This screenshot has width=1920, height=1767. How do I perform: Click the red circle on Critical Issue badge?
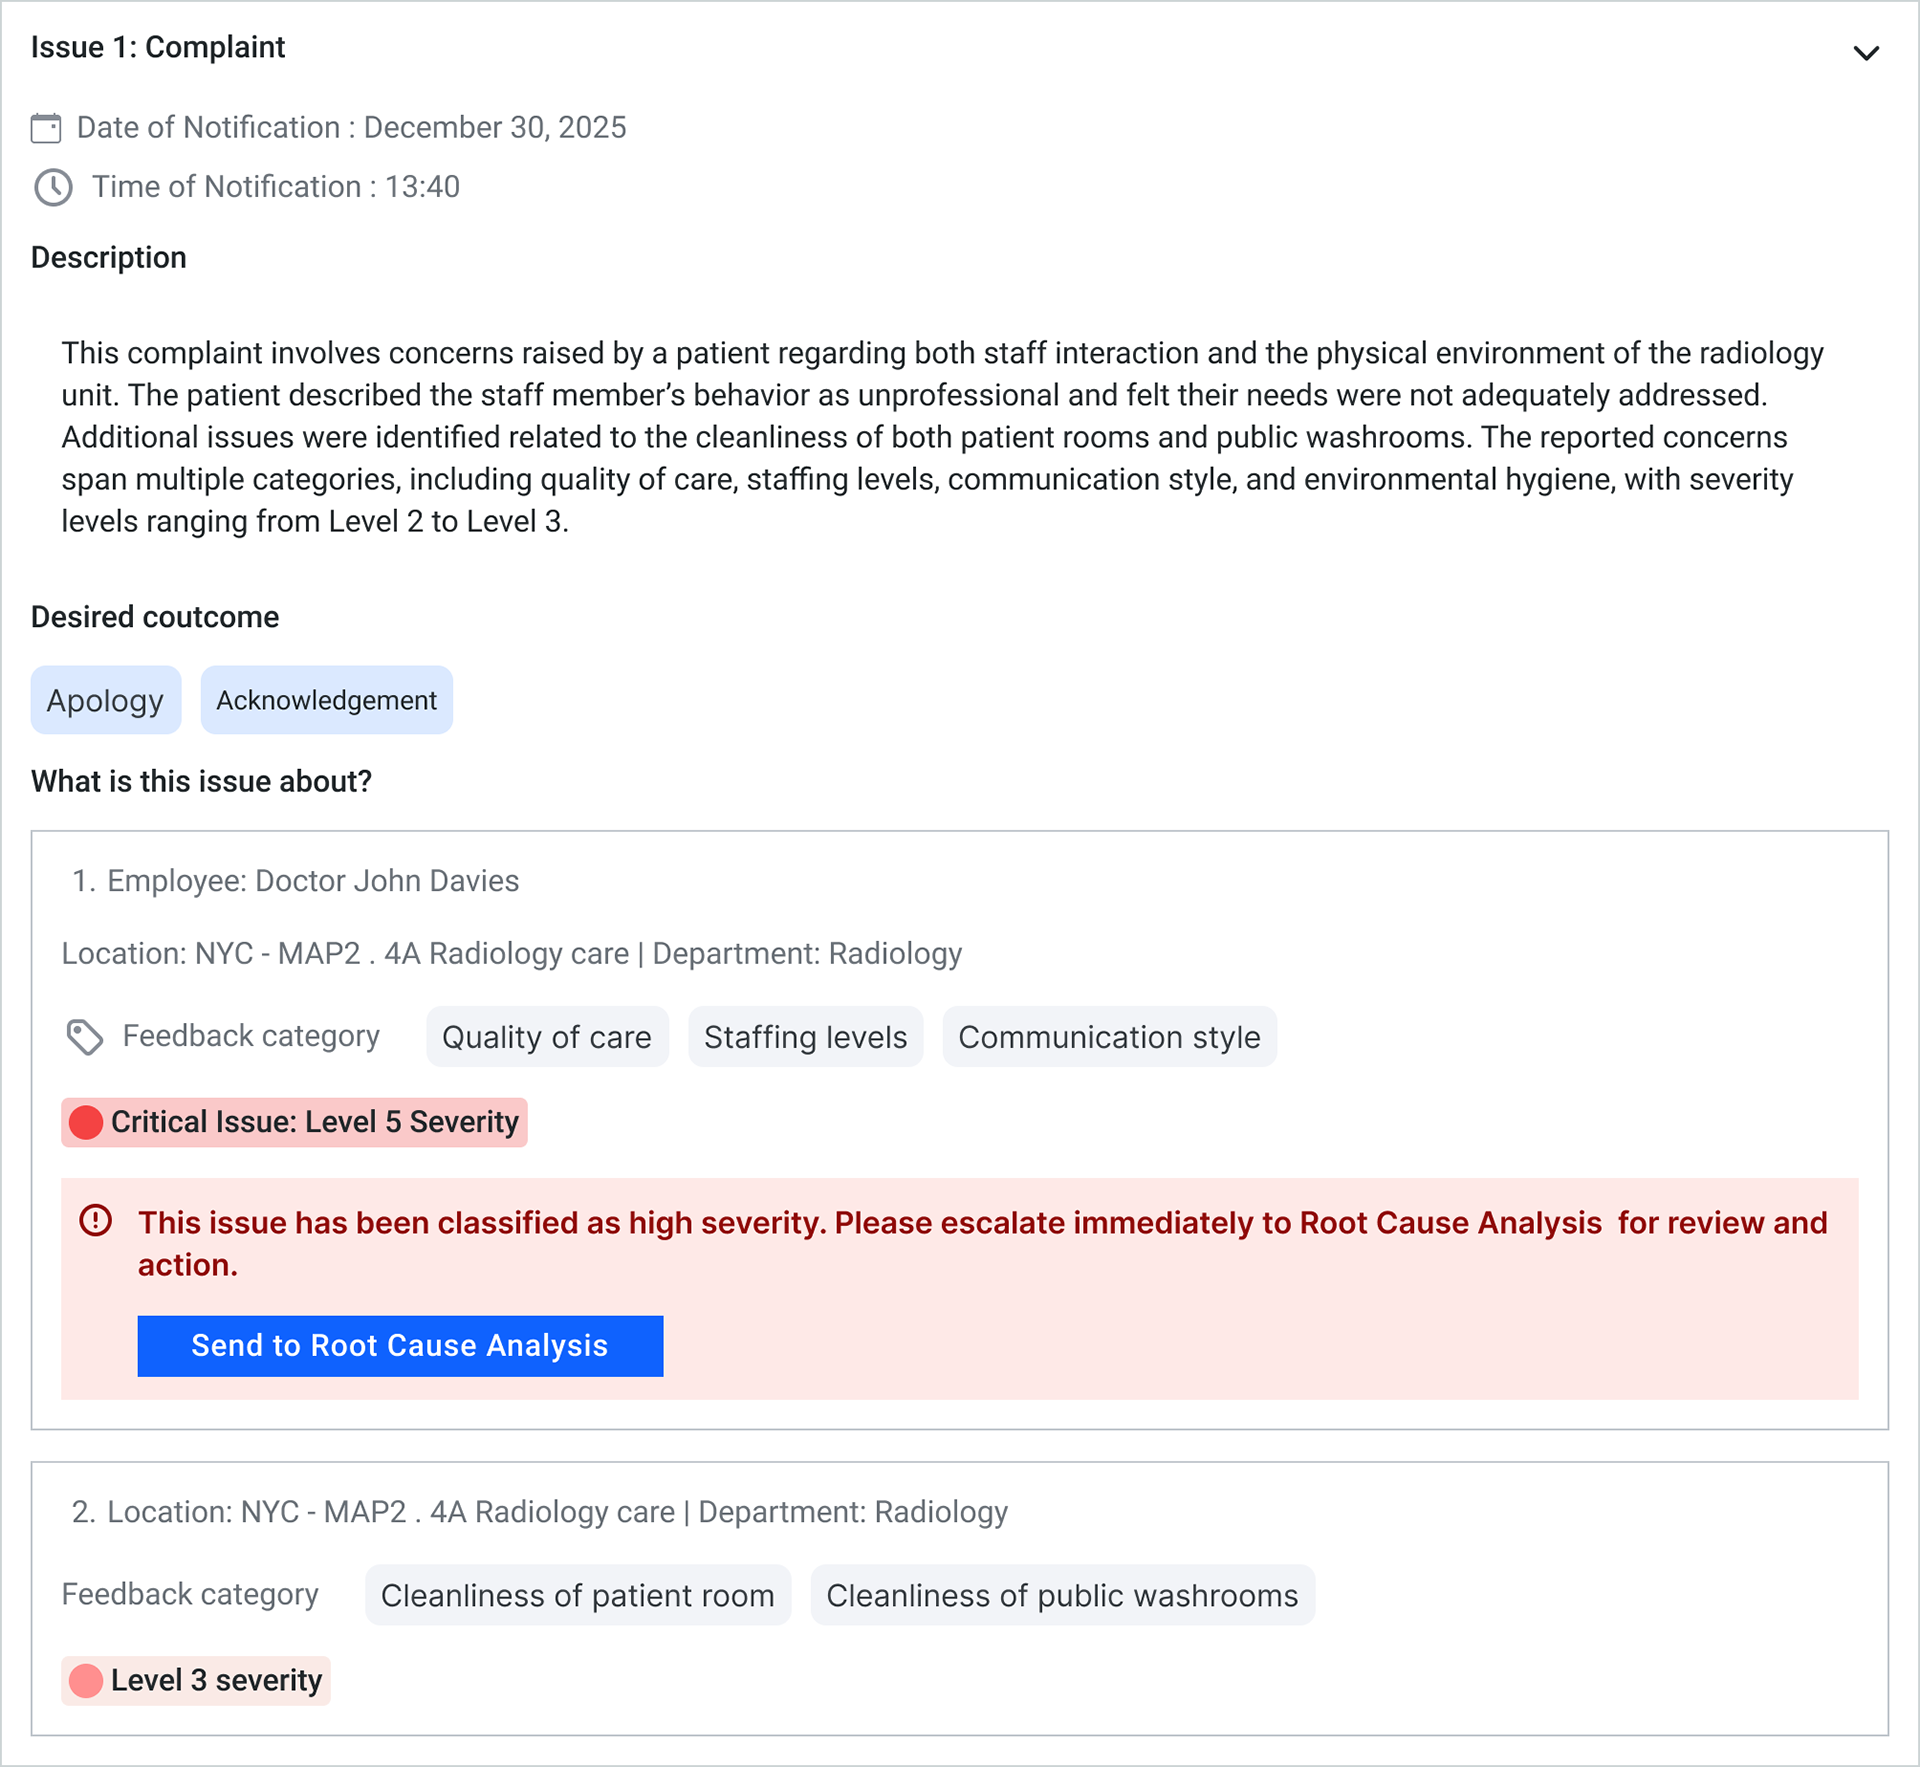(86, 1122)
